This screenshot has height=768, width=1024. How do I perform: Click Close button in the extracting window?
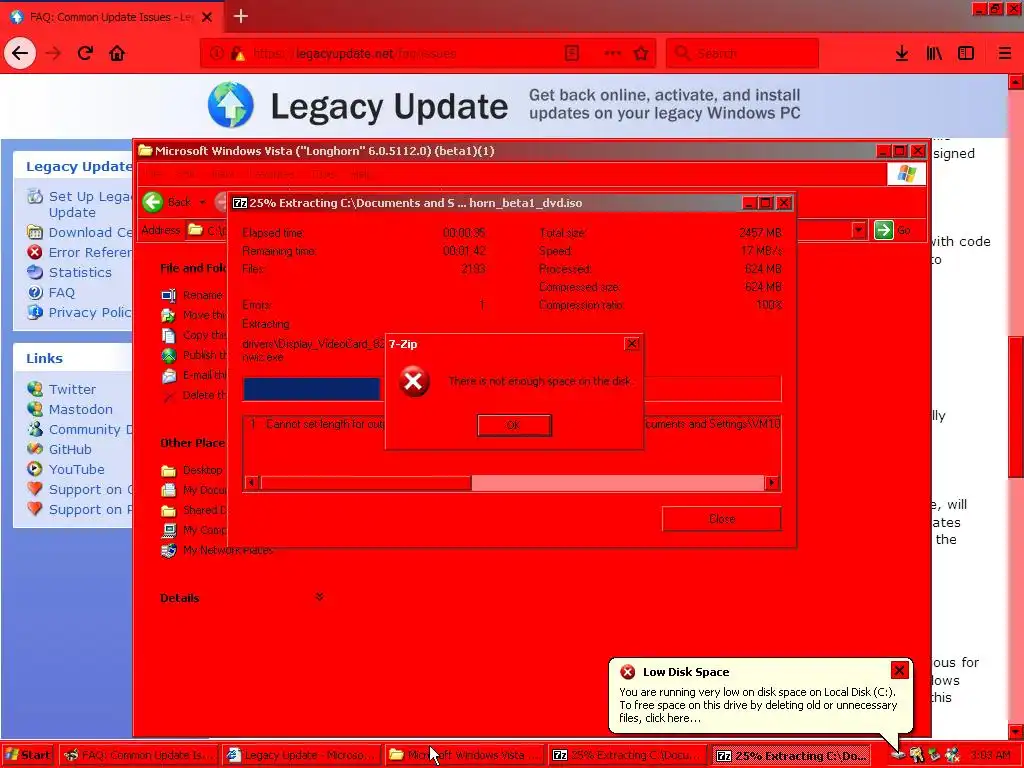[x=721, y=519]
